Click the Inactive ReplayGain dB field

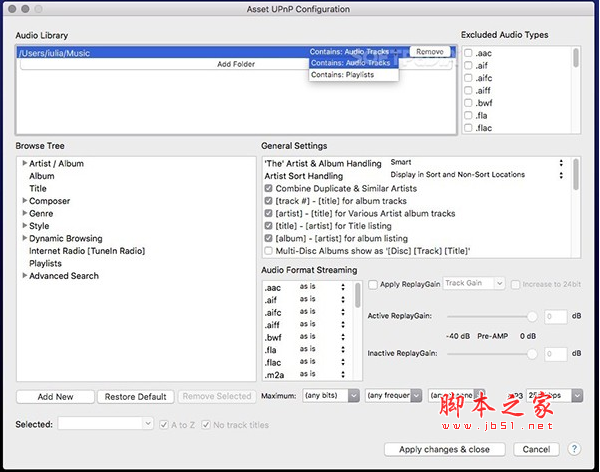556,354
